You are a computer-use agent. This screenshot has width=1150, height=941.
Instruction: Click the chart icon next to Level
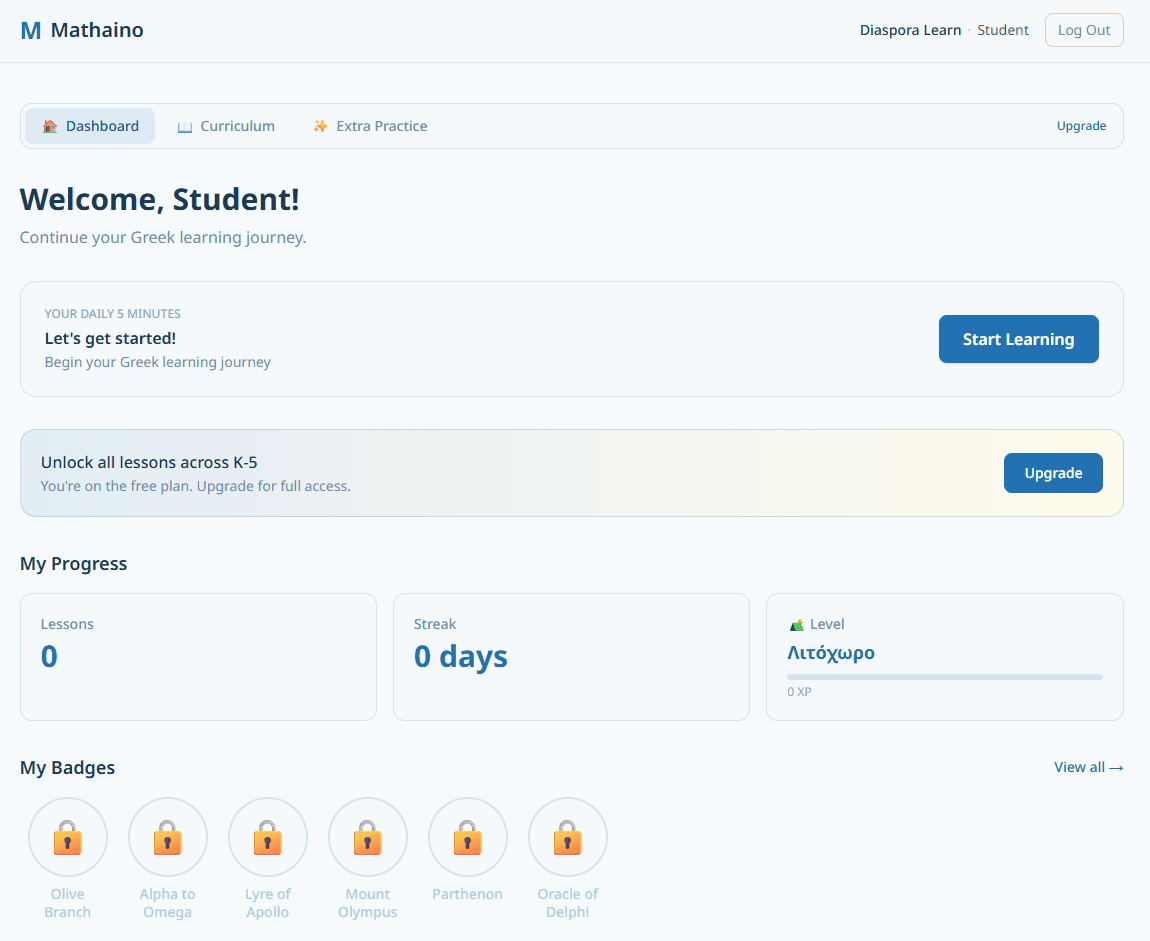click(x=796, y=623)
